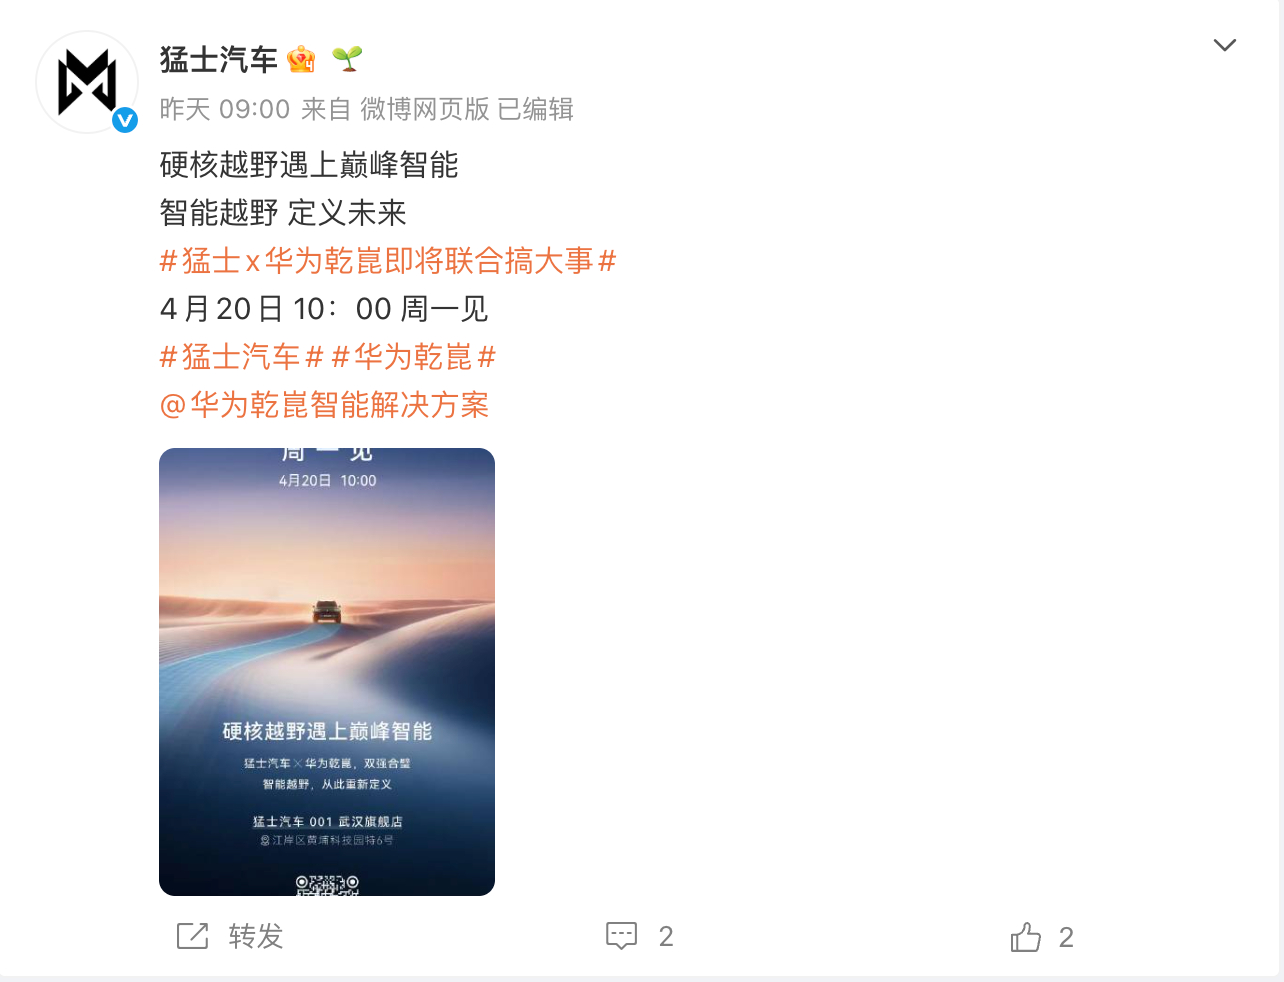Click the crown membership icon
Screen dimensions: 1284x982
pos(301,60)
